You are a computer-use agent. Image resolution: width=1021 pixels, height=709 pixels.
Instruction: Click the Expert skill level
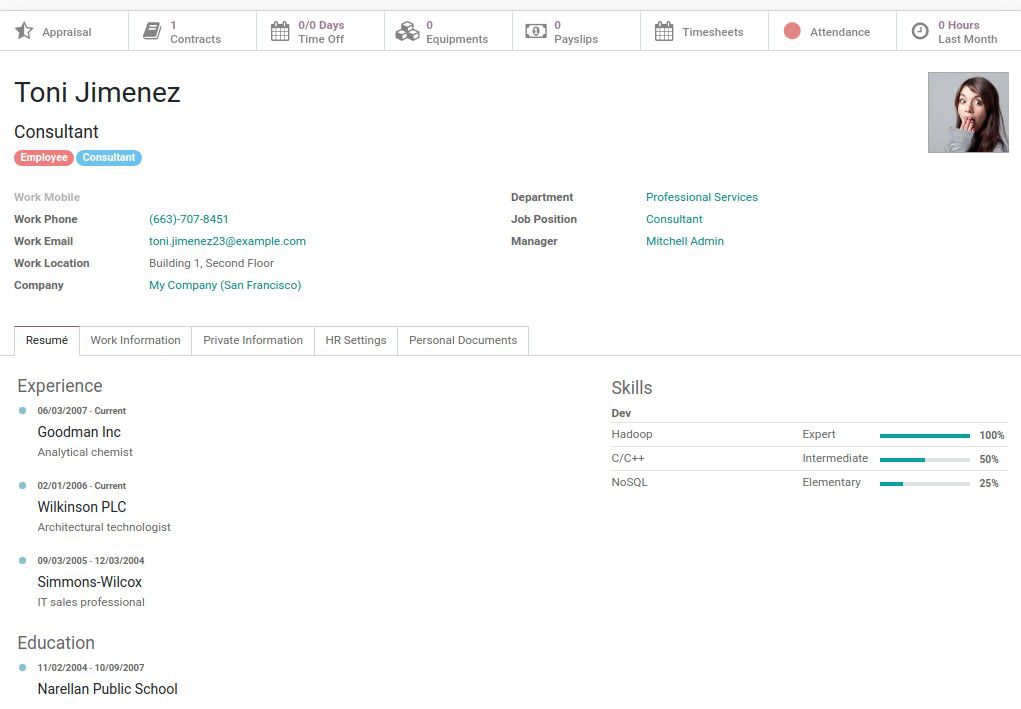coord(818,434)
